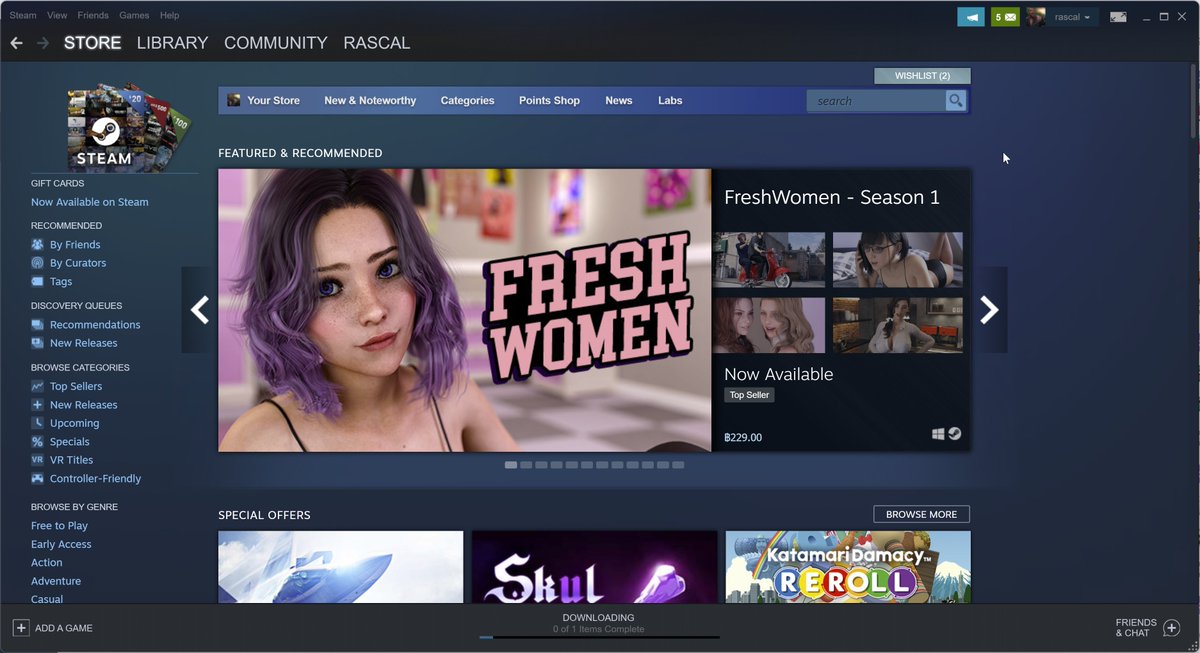Click the sidebar New Releases discovery link
The width and height of the screenshot is (1200, 653).
tap(83, 343)
